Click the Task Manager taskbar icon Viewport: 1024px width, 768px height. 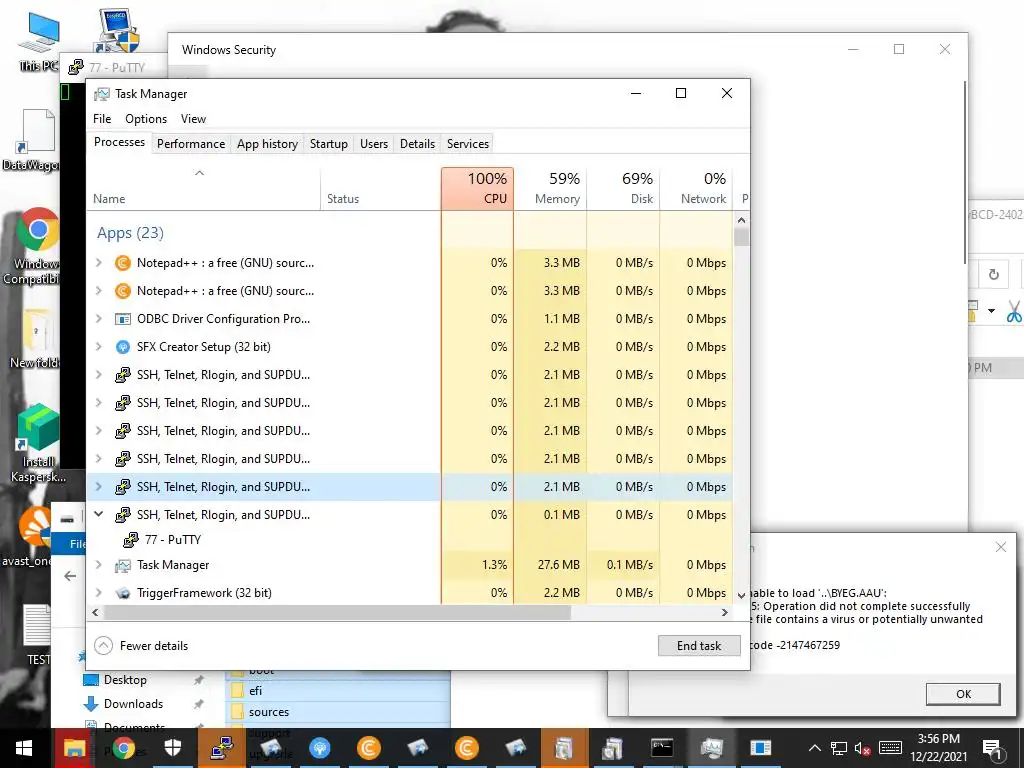tap(711, 748)
